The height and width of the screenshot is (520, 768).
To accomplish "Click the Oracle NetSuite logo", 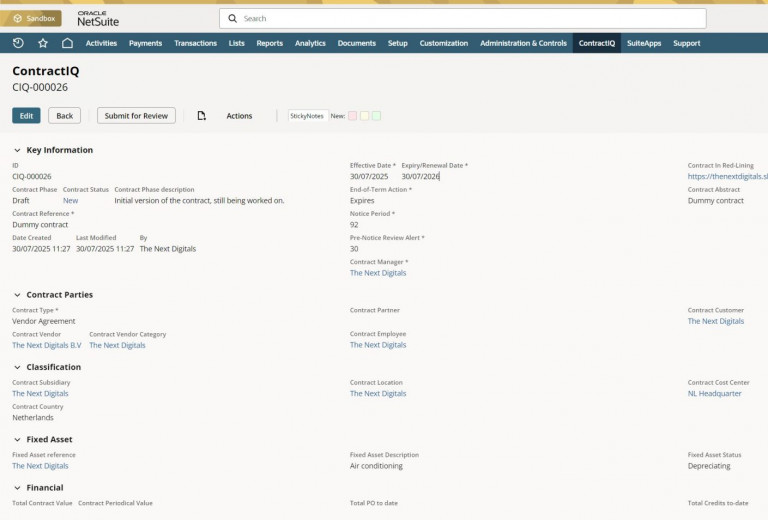I will coord(98,19).
